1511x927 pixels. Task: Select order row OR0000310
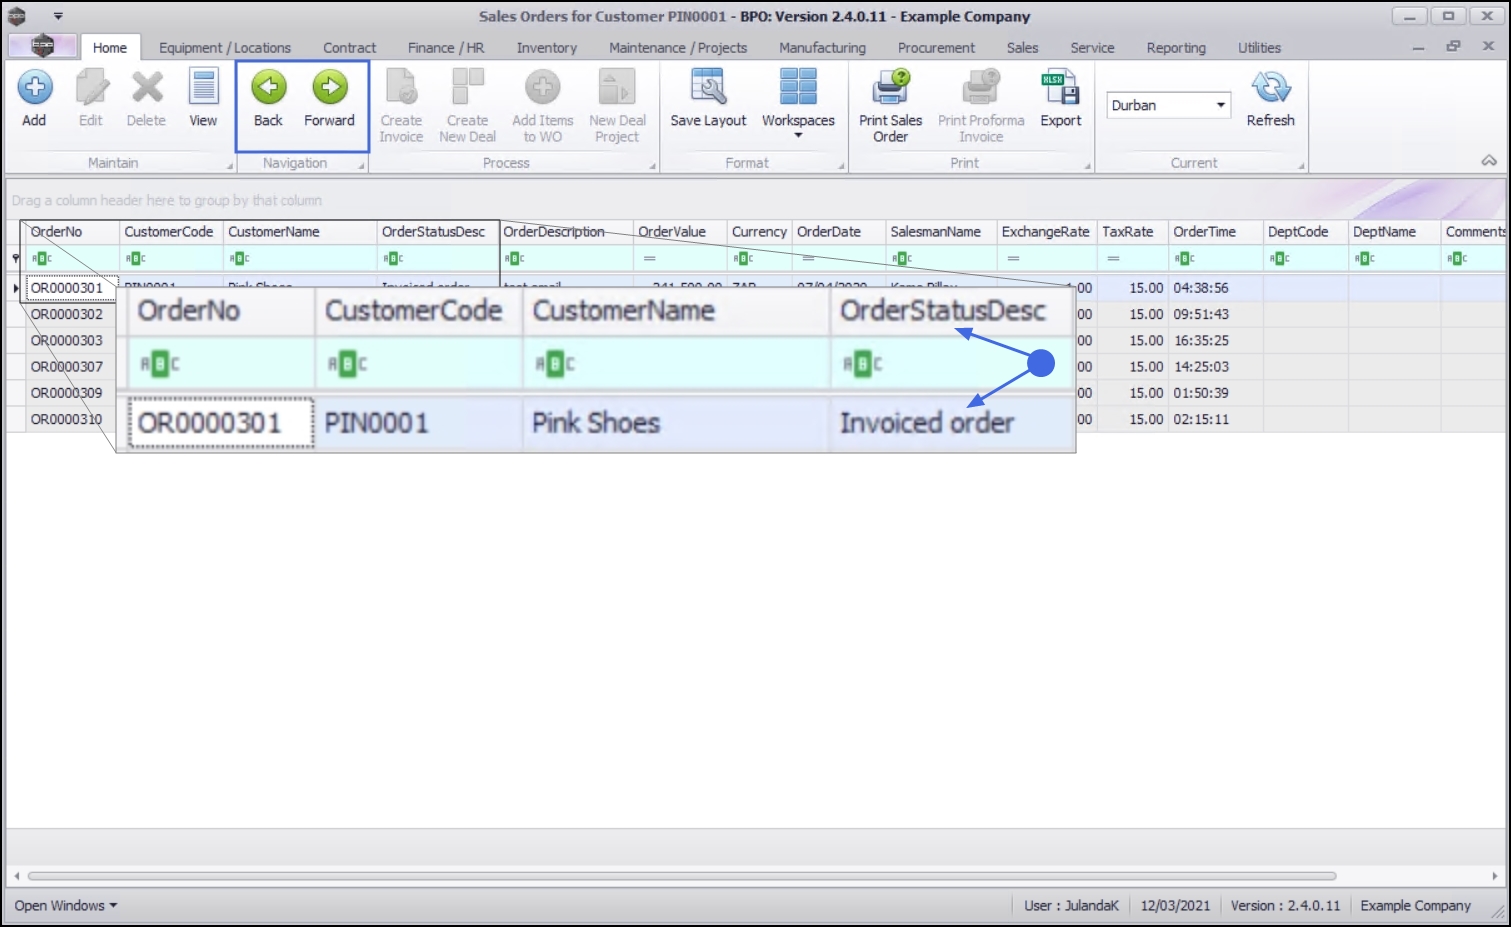[x=67, y=419]
